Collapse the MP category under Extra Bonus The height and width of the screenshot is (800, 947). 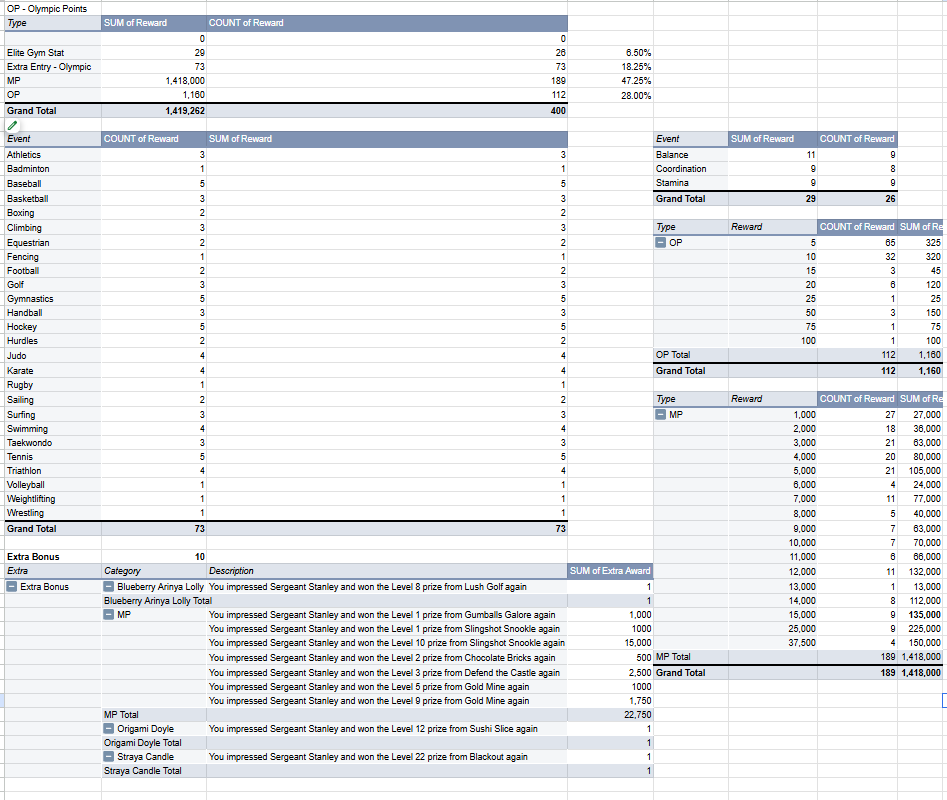click(109, 615)
